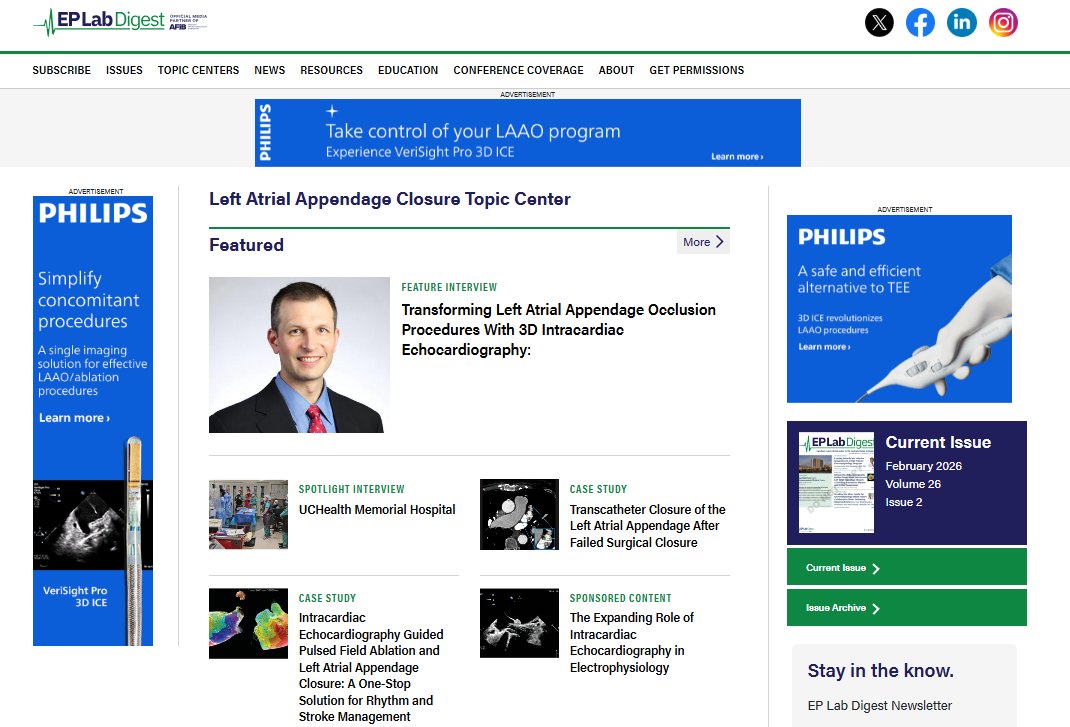
Task: Click the UCHealth operating room thumbnail
Action: [x=248, y=515]
